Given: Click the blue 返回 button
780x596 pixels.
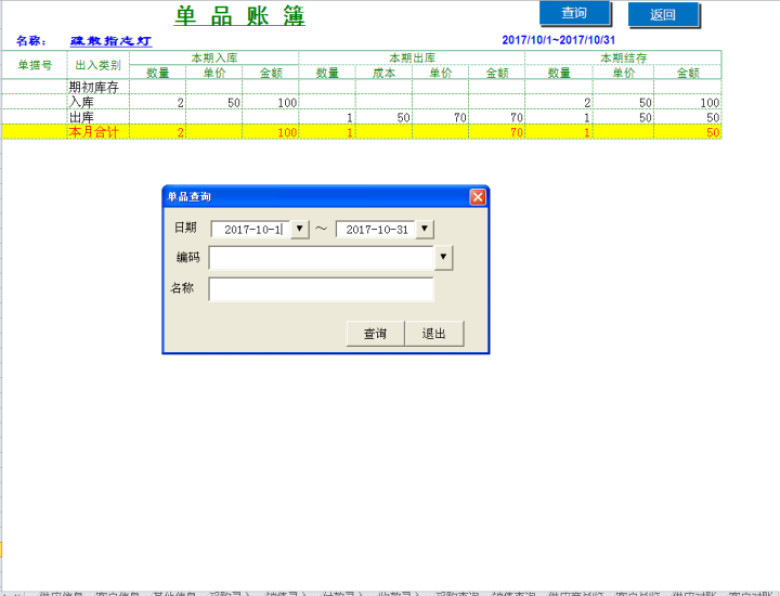Looking at the screenshot, I should coord(663,14).
